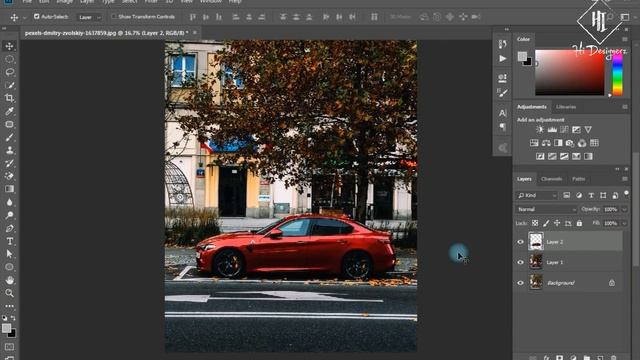Open the Auto-Select Layer dropdown
Screen dimensions: 640x360
[90, 17]
